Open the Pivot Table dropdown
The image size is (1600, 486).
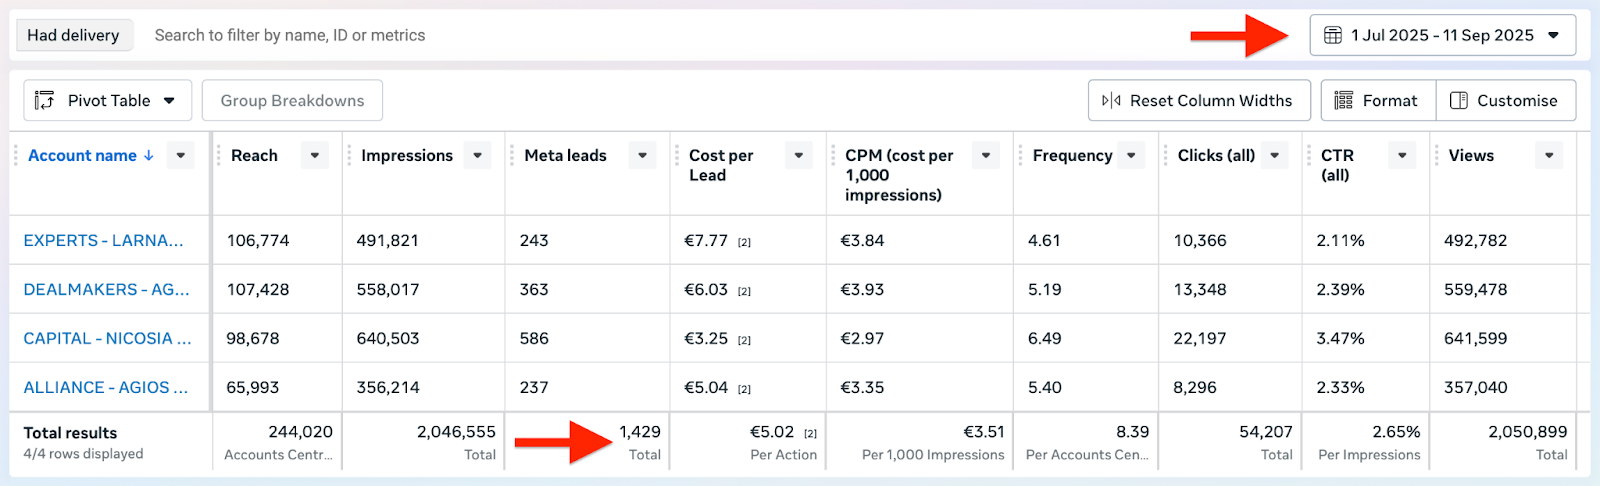click(106, 101)
